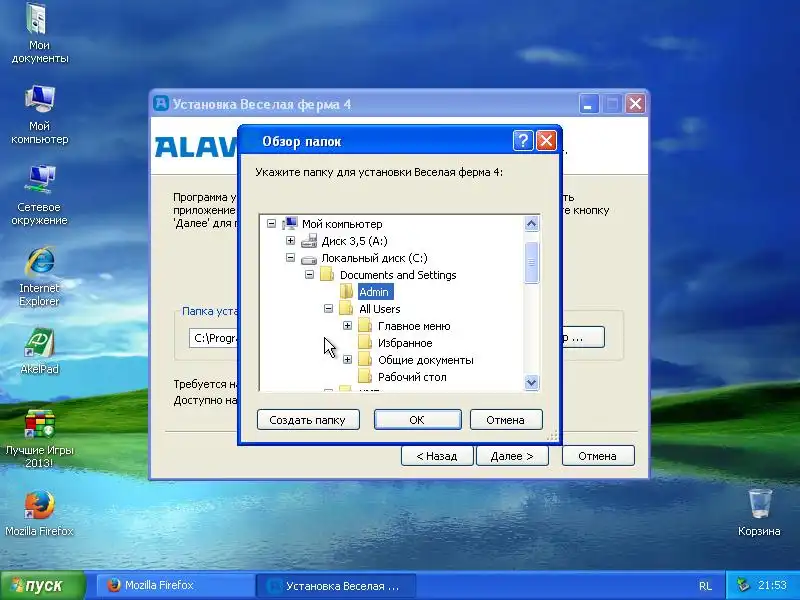Select the Рабочий стол label

click(412, 377)
